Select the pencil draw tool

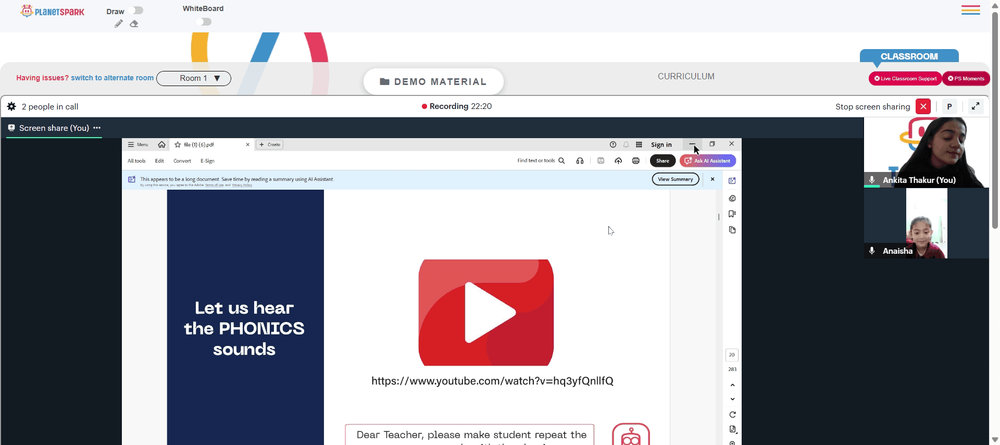119,24
